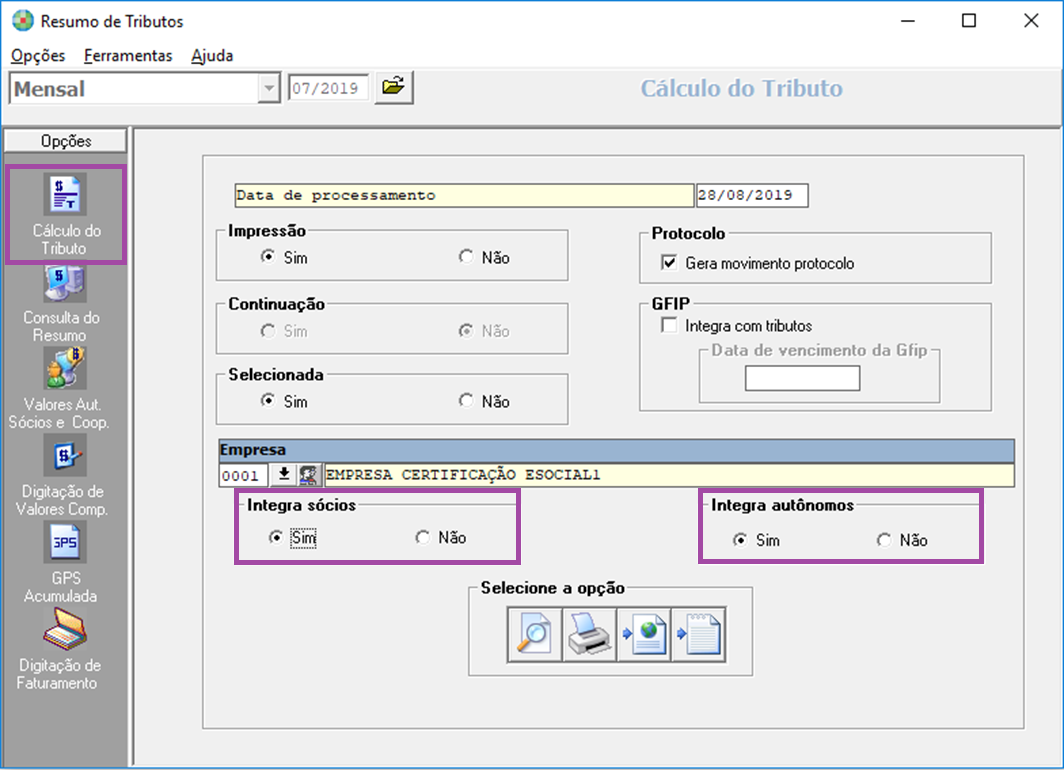
Task: Click the magnifier preview icon
Action: 534,634
